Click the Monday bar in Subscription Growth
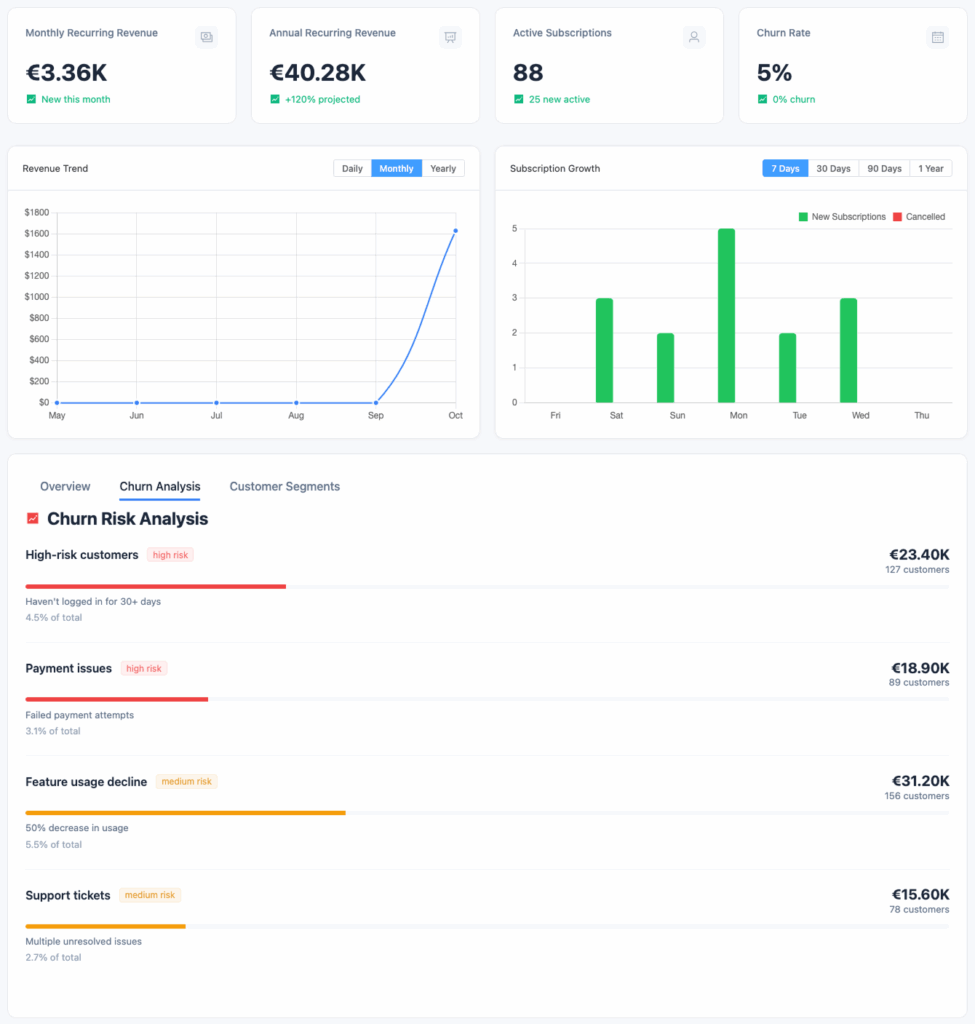The width and height of the screenshot is (975, 1024). coord(726,315)
